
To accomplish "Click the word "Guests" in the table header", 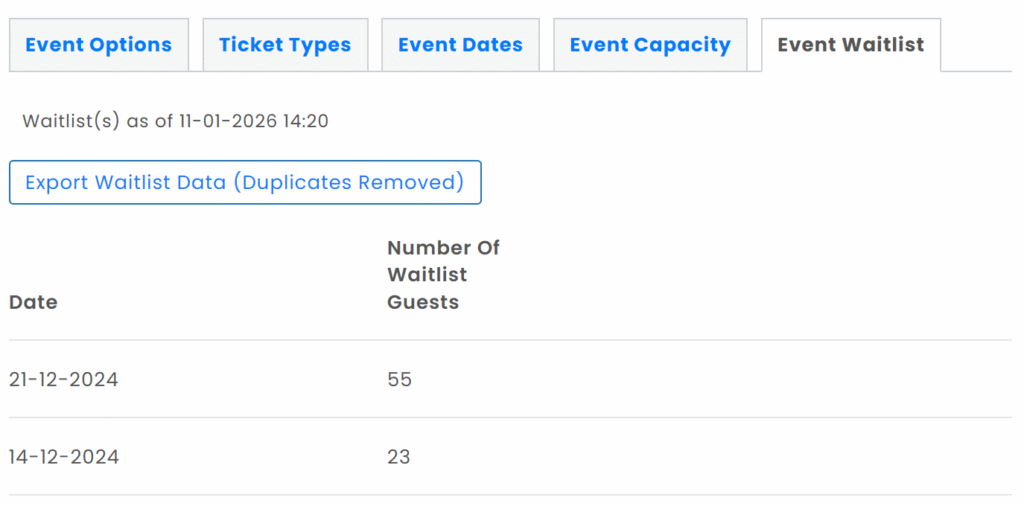I will pos(423,302).
